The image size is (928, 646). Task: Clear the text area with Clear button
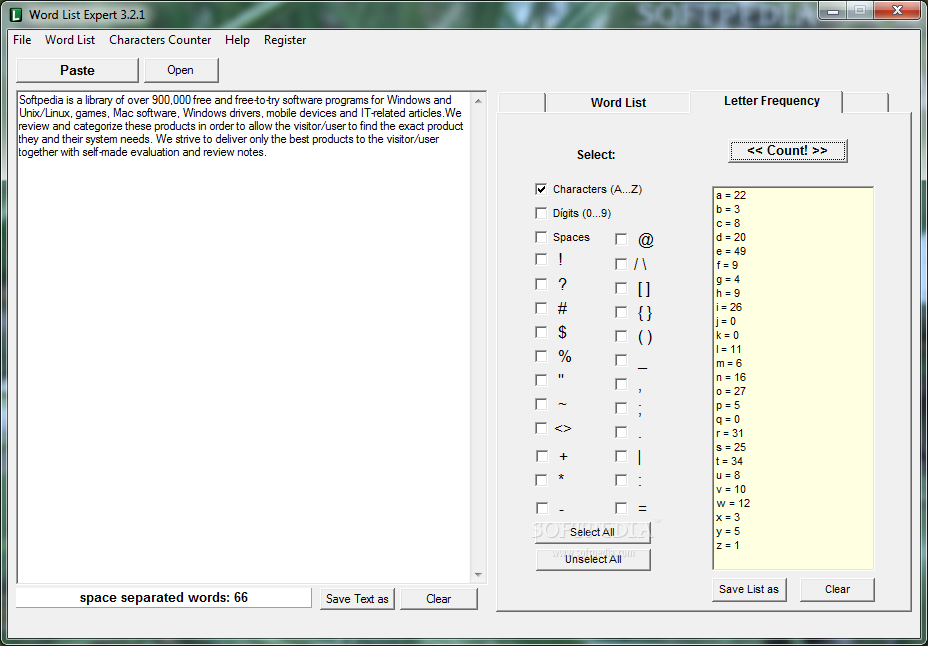(439, 599)
